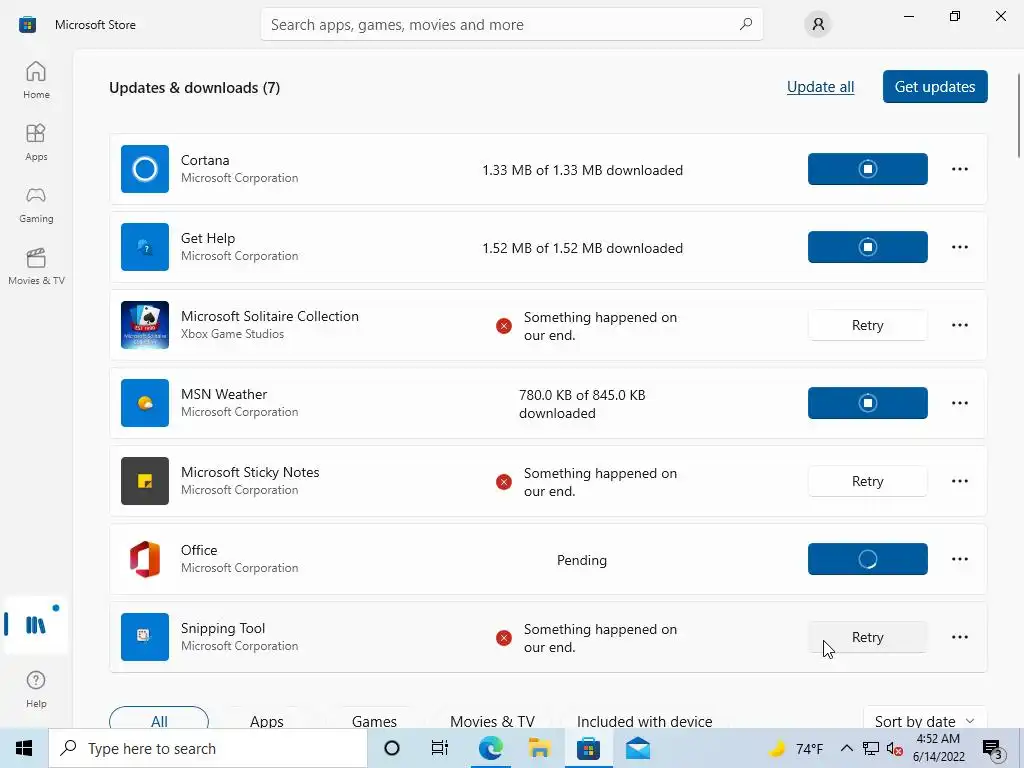
Task: Click the Sticky Notes error status icon
Action: (504, 482)
